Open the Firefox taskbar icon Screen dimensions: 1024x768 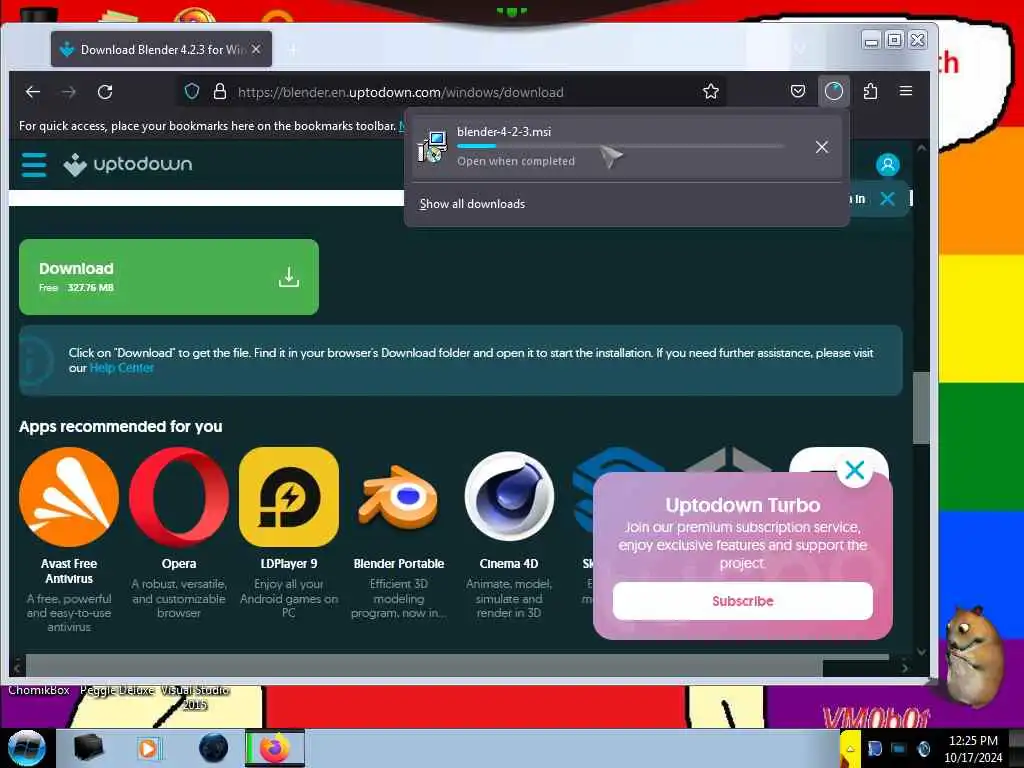[275, 748]
